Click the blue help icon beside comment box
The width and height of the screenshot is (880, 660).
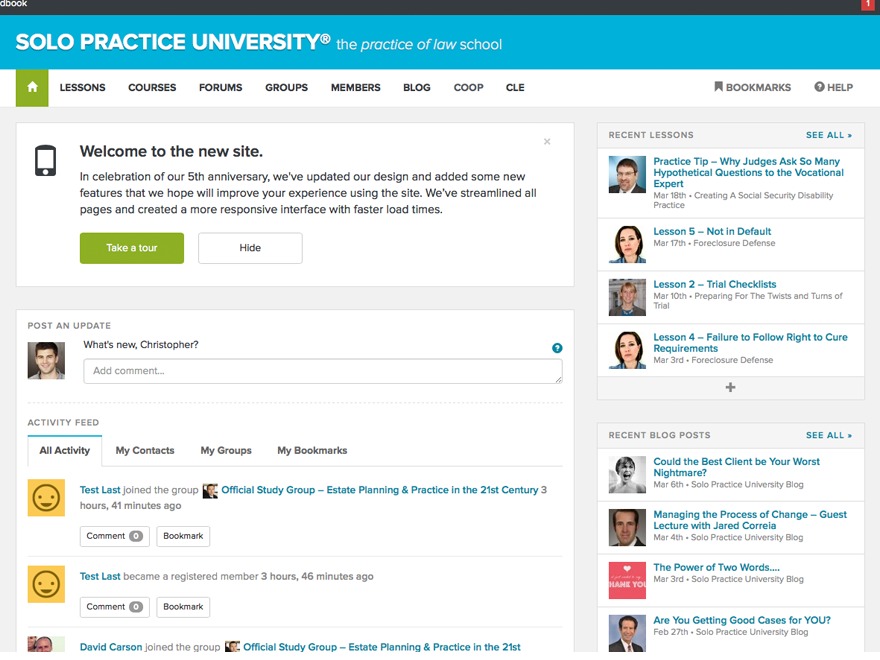click(557, 348)
